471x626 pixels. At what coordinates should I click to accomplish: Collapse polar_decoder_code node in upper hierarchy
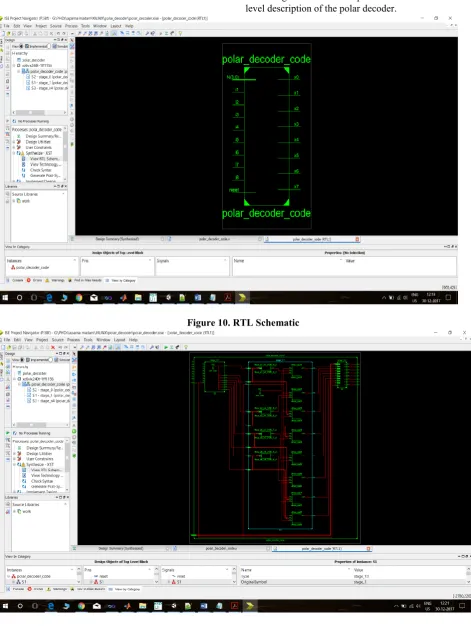pyautogui.click(x=19, y=71)
